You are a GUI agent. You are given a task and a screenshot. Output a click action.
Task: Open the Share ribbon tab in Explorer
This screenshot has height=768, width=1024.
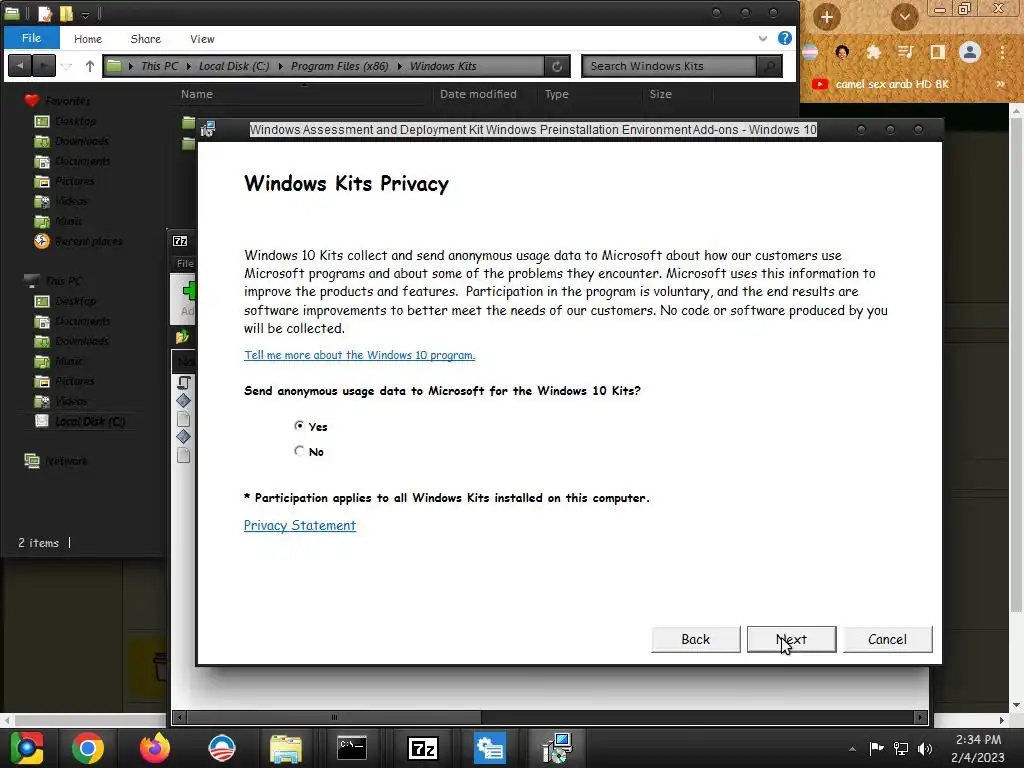click(x=146, y=39)
